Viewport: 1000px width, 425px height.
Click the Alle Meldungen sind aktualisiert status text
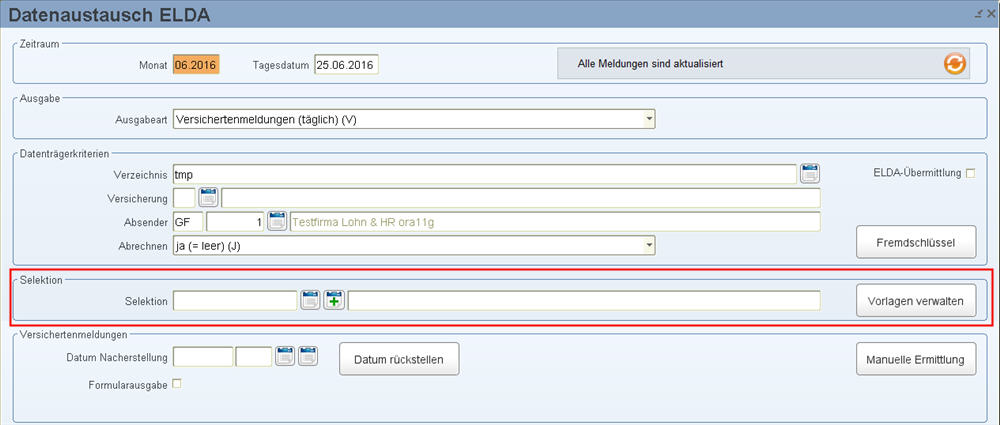[651, 64]
